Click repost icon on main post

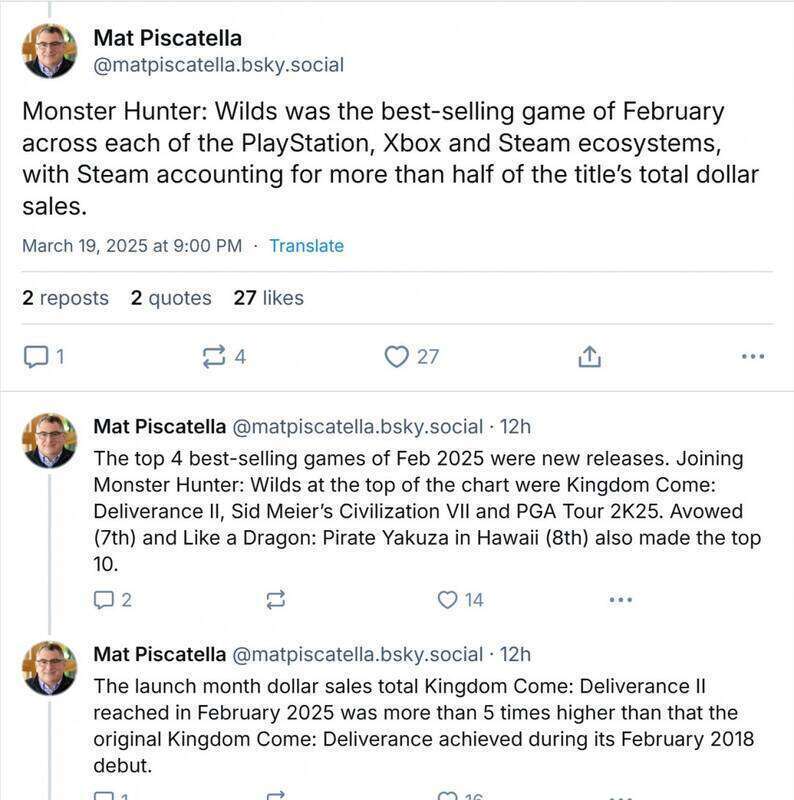[x=214, y=356]
